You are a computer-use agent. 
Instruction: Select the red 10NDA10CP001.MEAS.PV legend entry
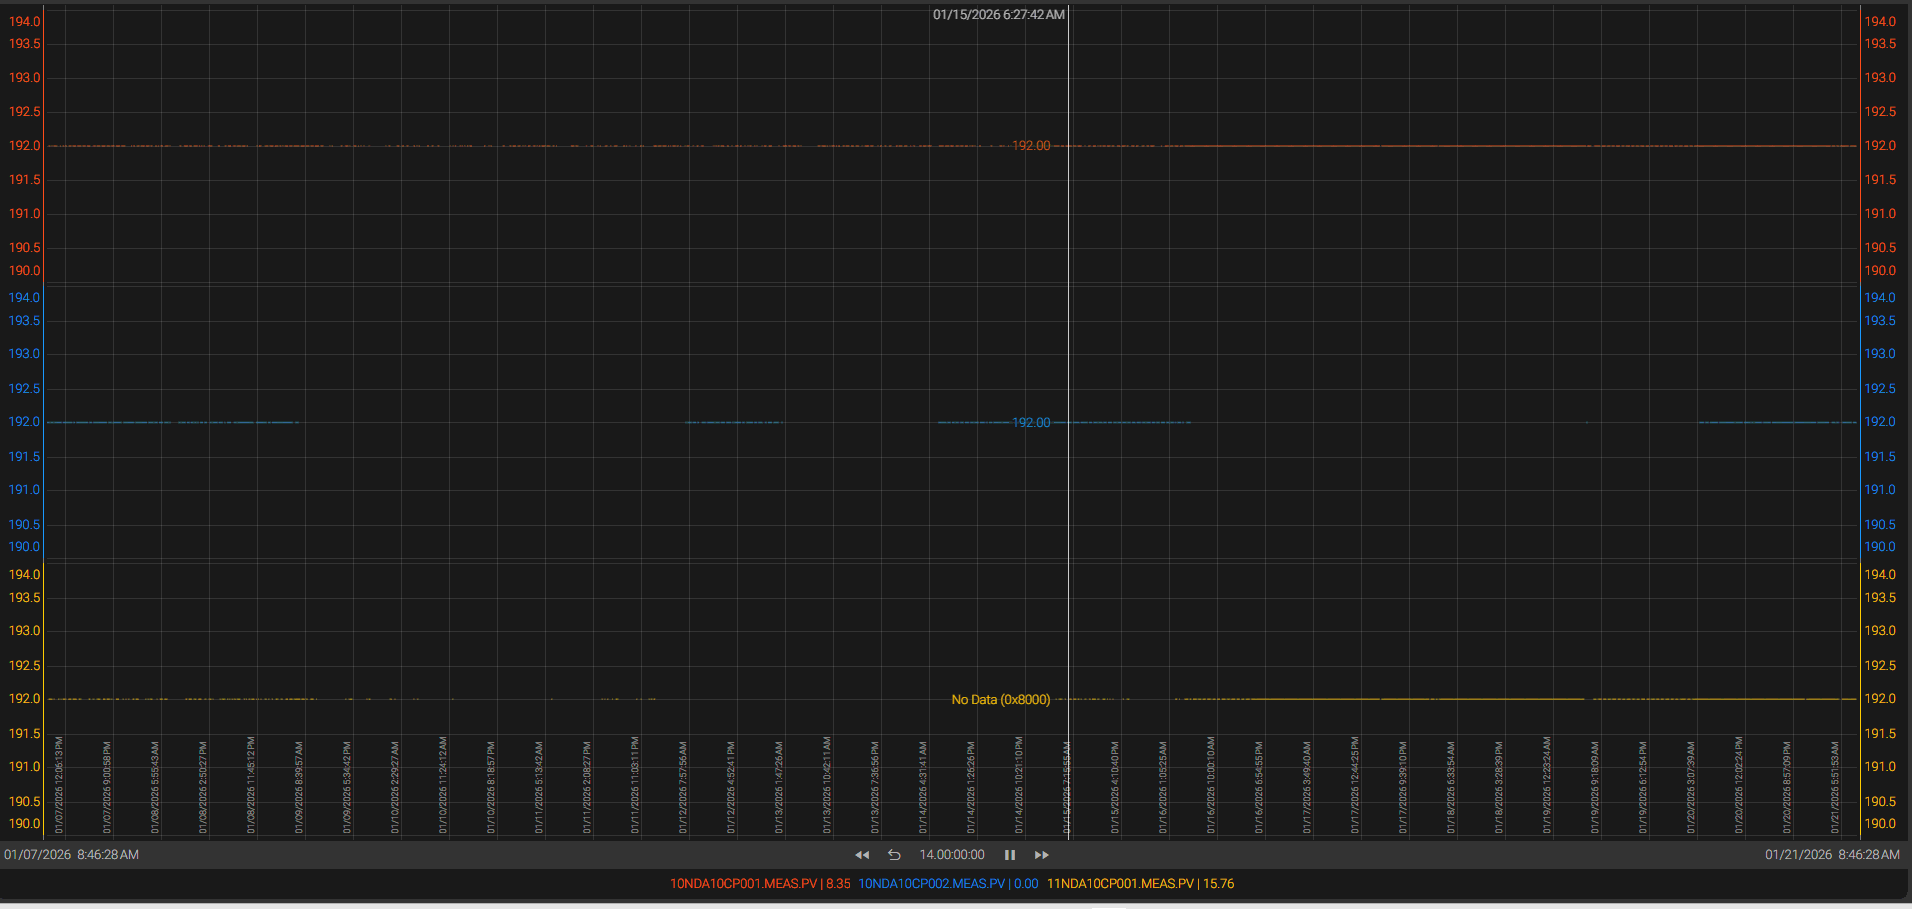click(x=760, y=884)
